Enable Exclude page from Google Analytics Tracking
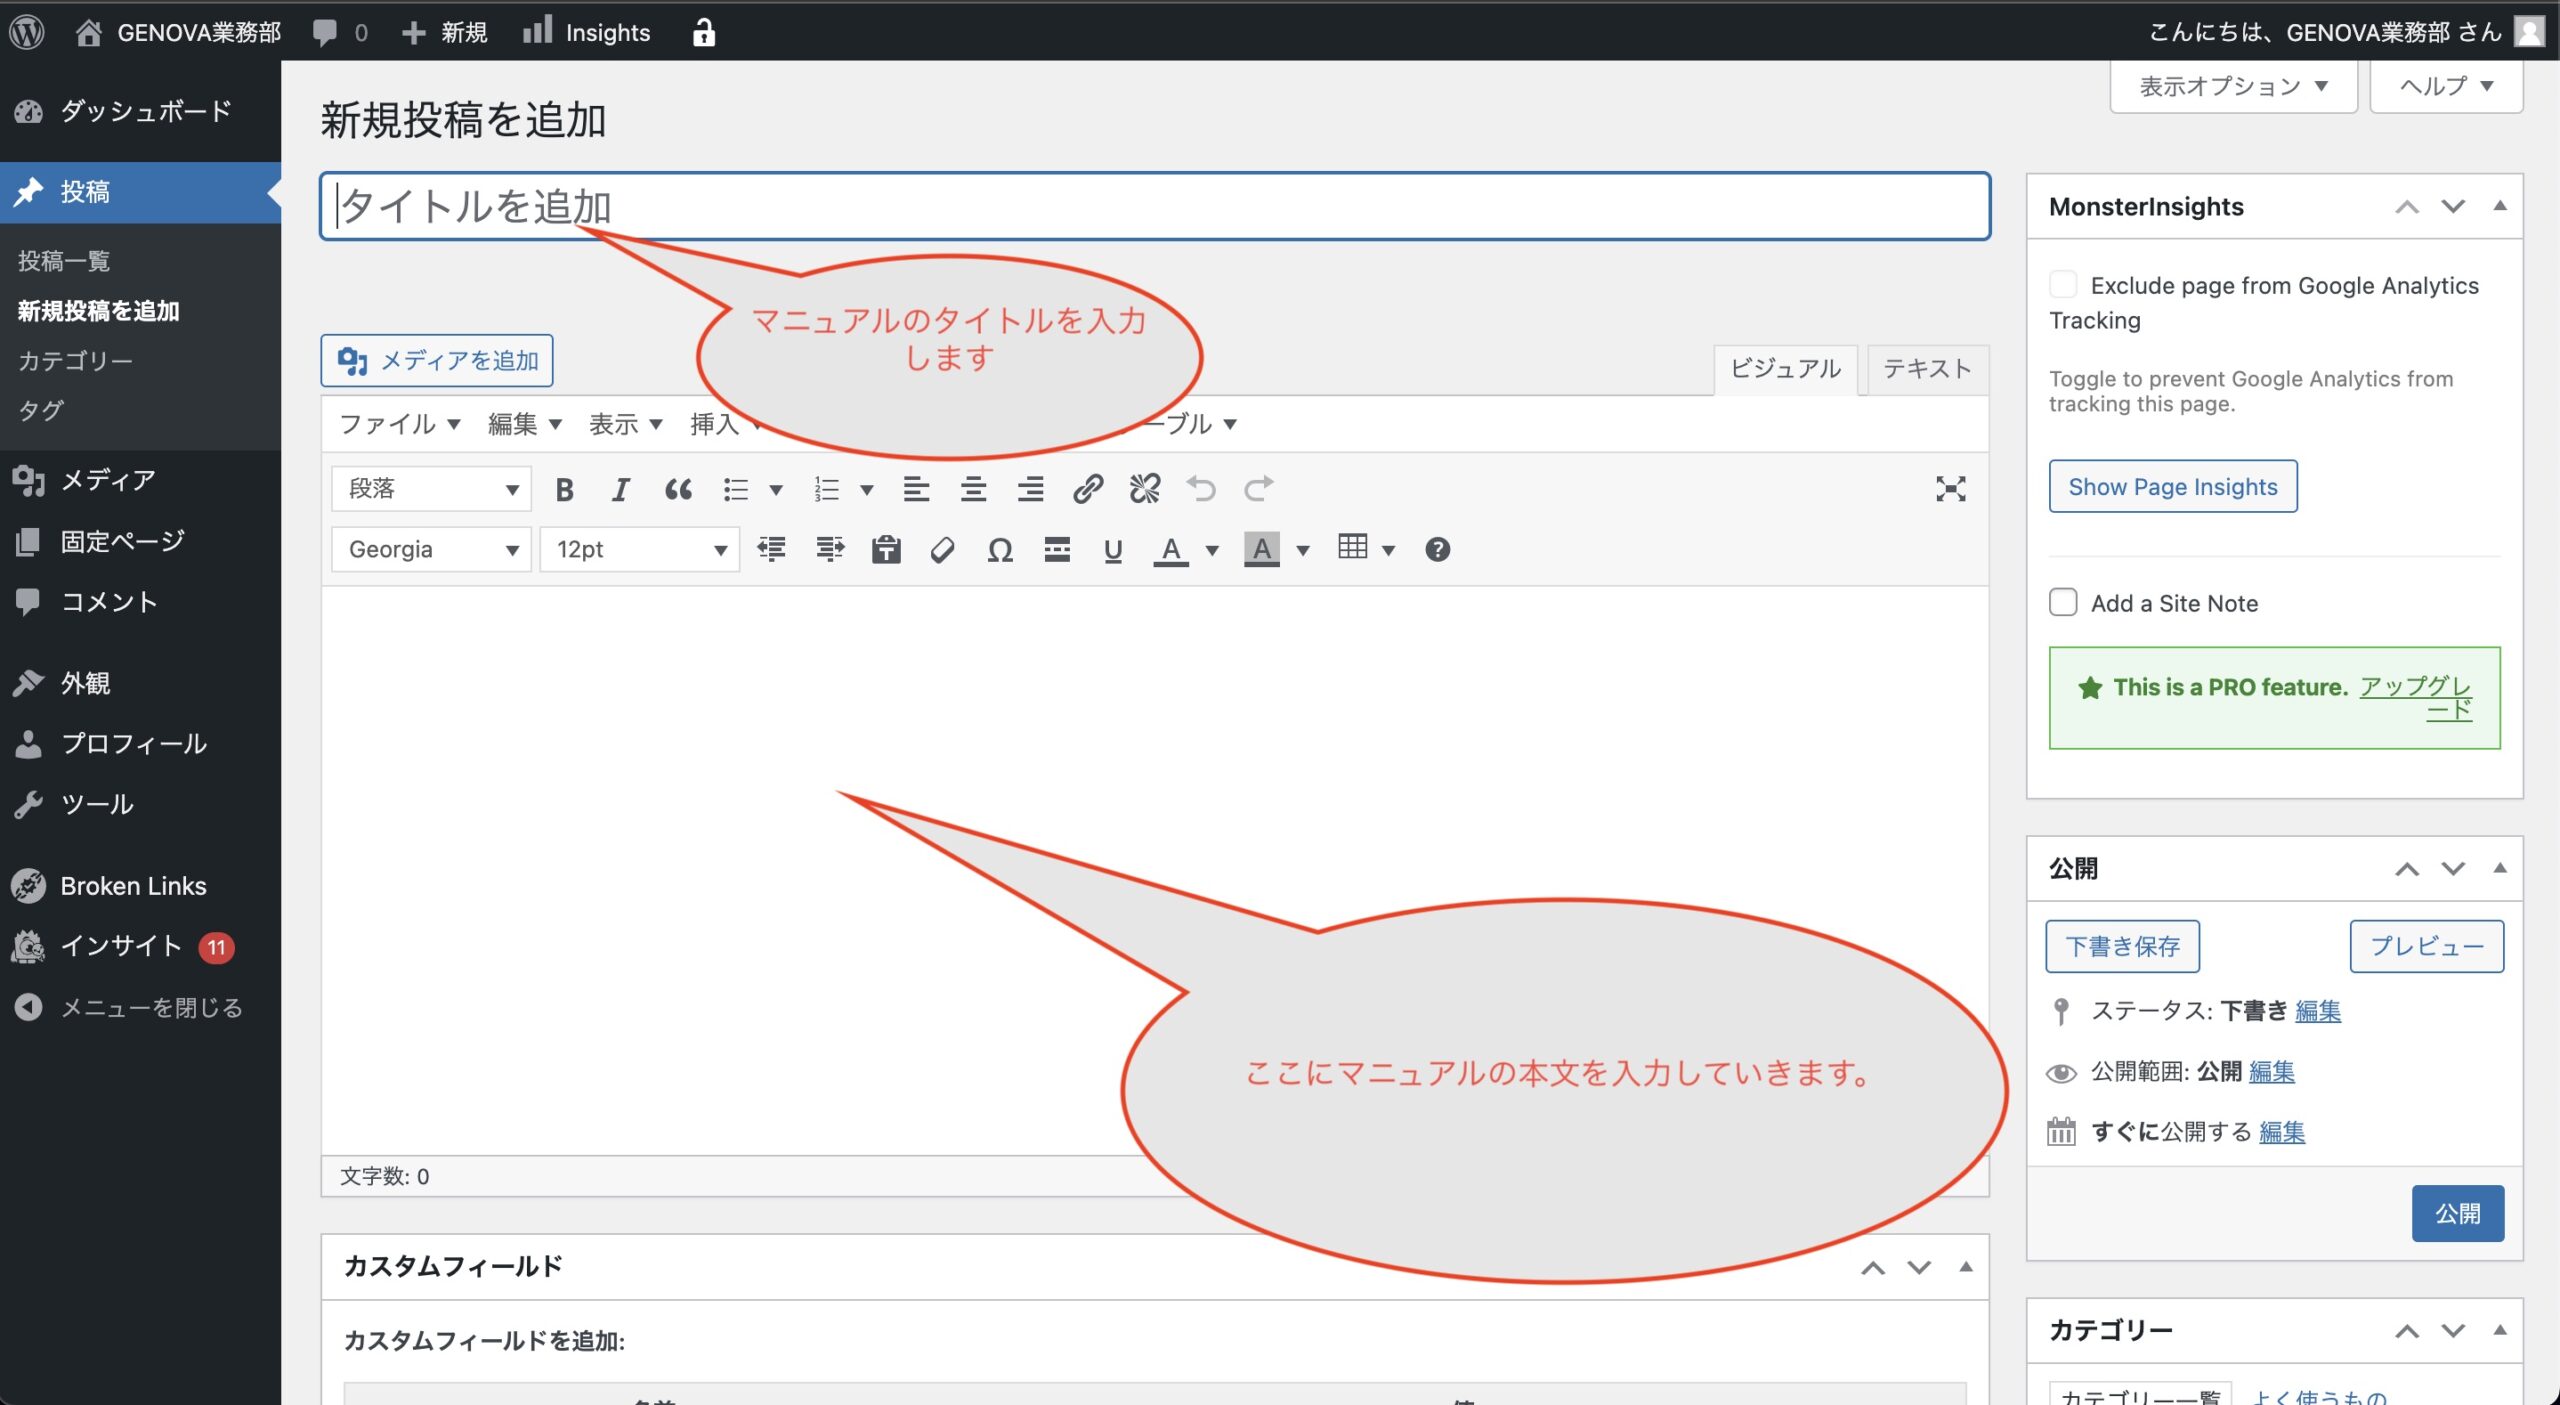Viewport: 2560px width, 1405px height. pos(2062,285)
